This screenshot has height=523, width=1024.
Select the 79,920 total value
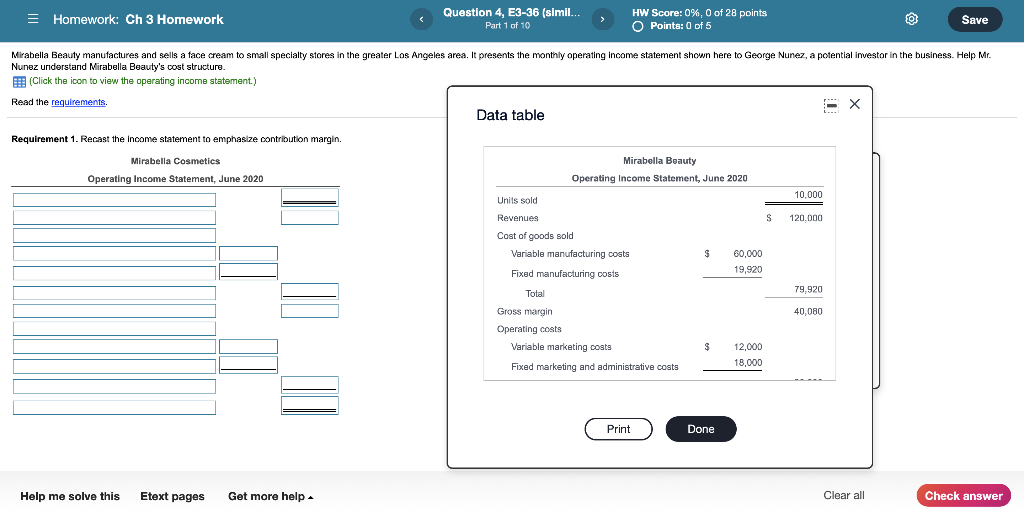(808, 289)
